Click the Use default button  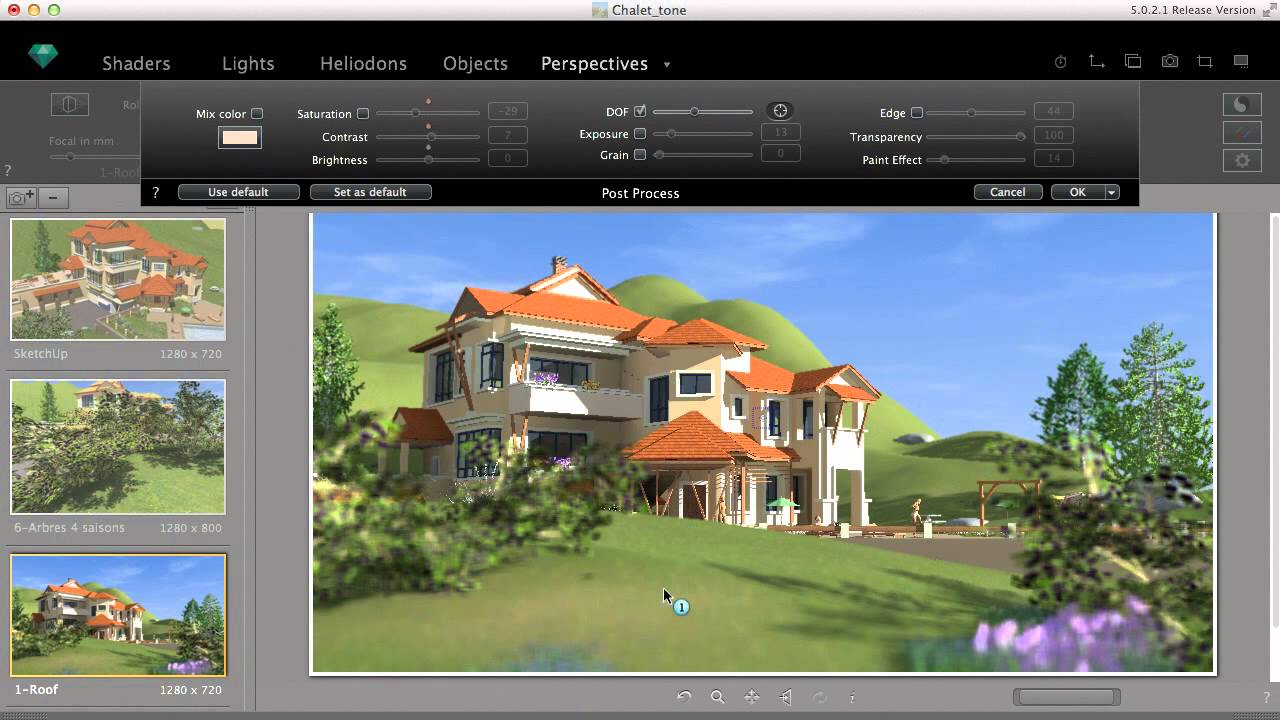pos(238,192)
